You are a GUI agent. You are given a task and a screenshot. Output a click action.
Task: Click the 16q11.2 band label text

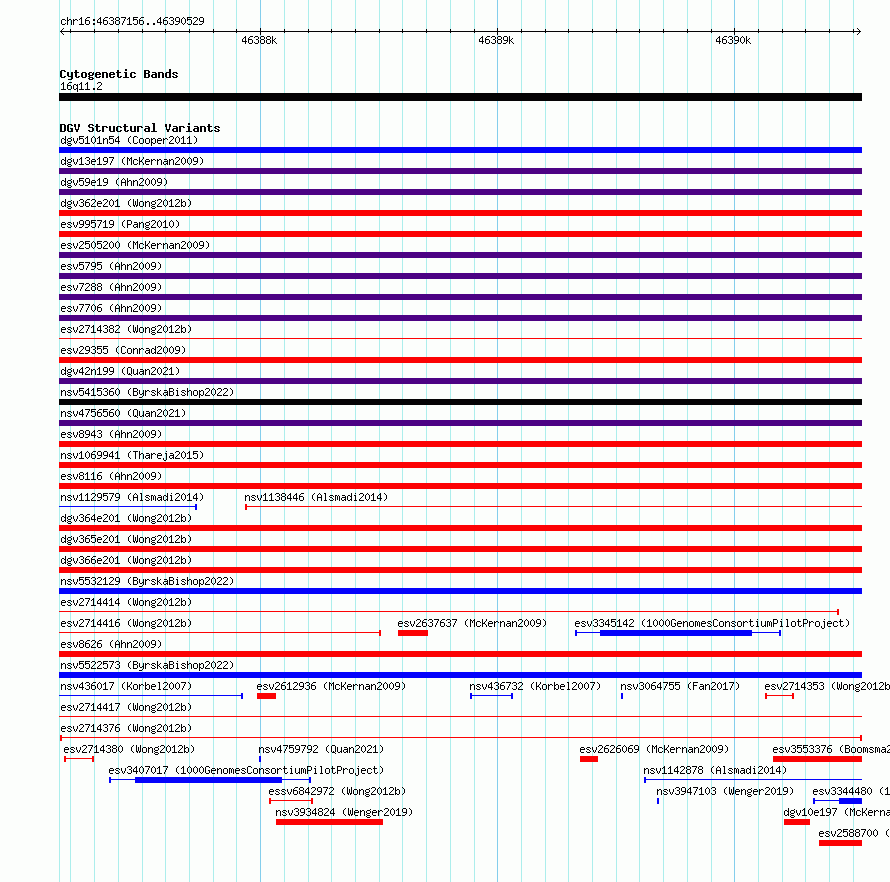pos(81,86)
